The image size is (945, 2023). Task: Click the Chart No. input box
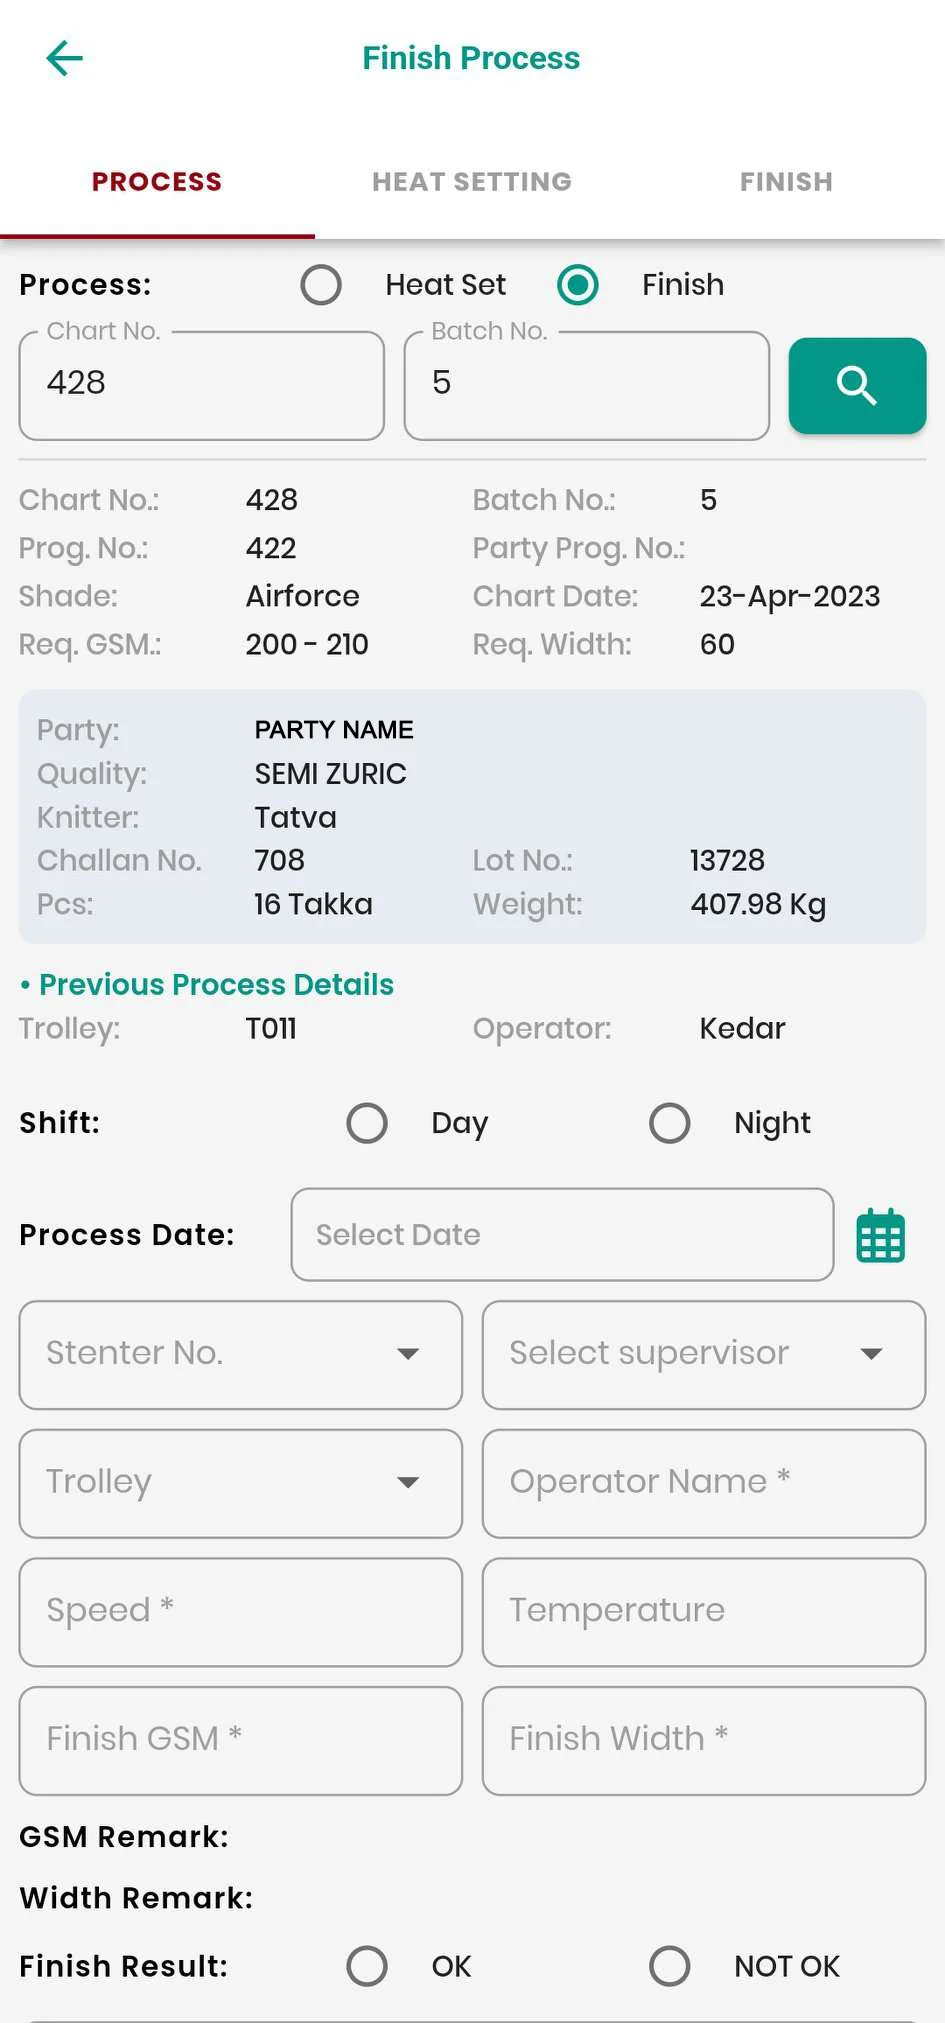pos(201,386)
